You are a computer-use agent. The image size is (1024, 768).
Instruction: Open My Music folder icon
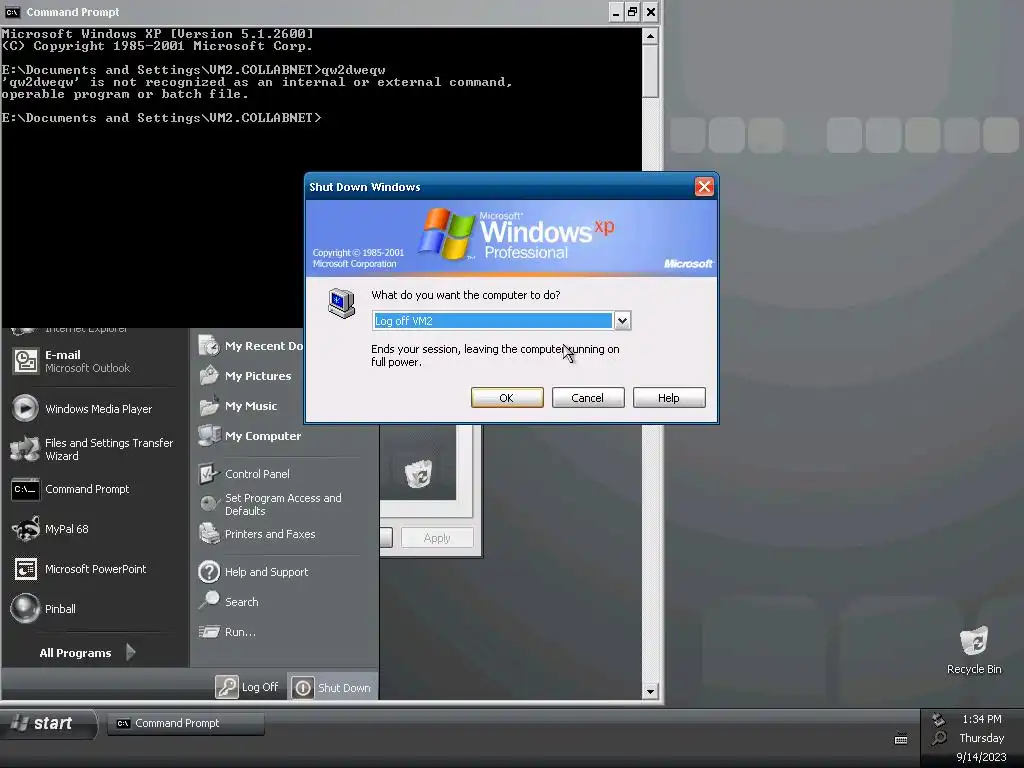[x=209, y=406]
